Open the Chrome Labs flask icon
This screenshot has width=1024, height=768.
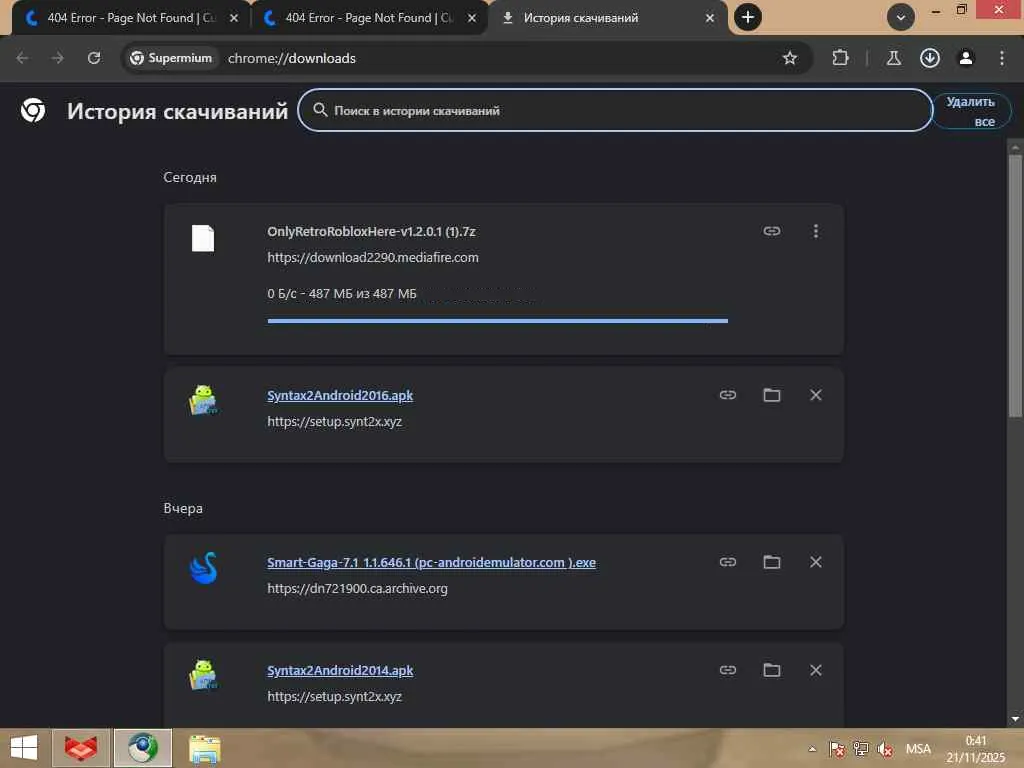coord(893,58)
